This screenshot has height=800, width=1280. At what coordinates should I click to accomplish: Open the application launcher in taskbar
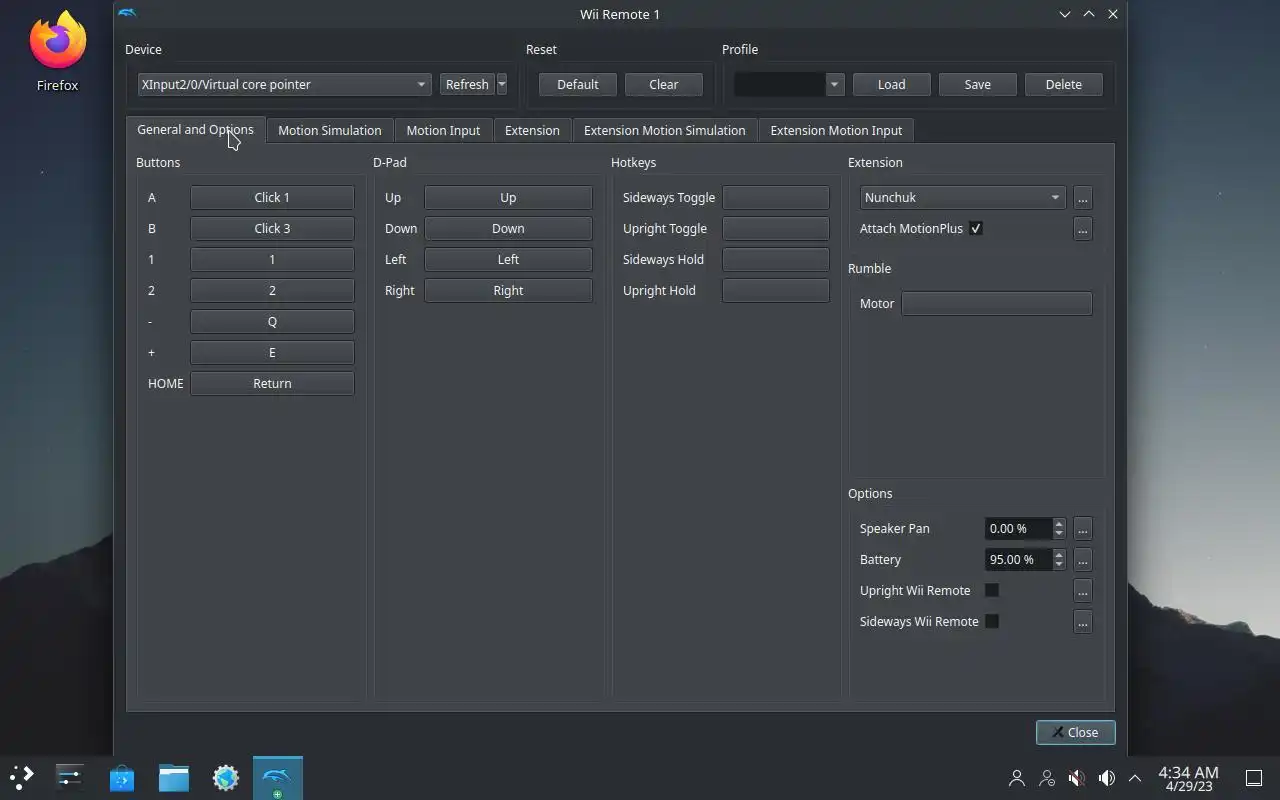pos(21,777)
